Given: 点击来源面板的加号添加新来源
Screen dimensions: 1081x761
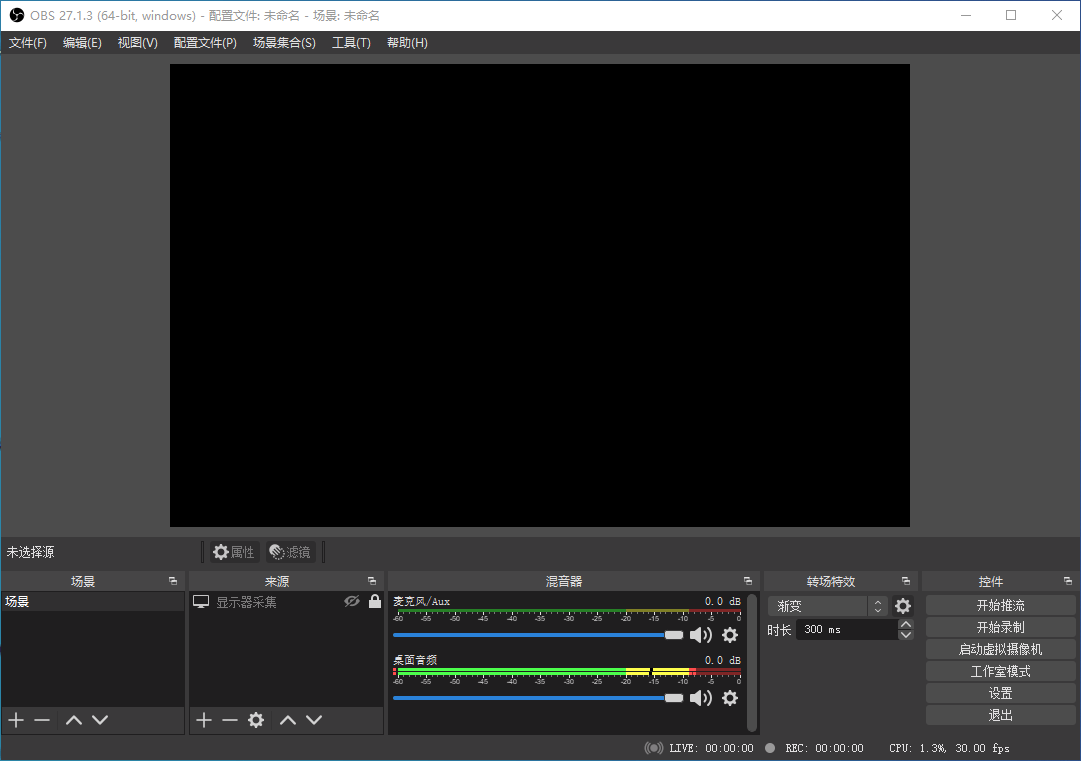Looking at the screenshot, I should pyautogui.click(x=203, y=719).
